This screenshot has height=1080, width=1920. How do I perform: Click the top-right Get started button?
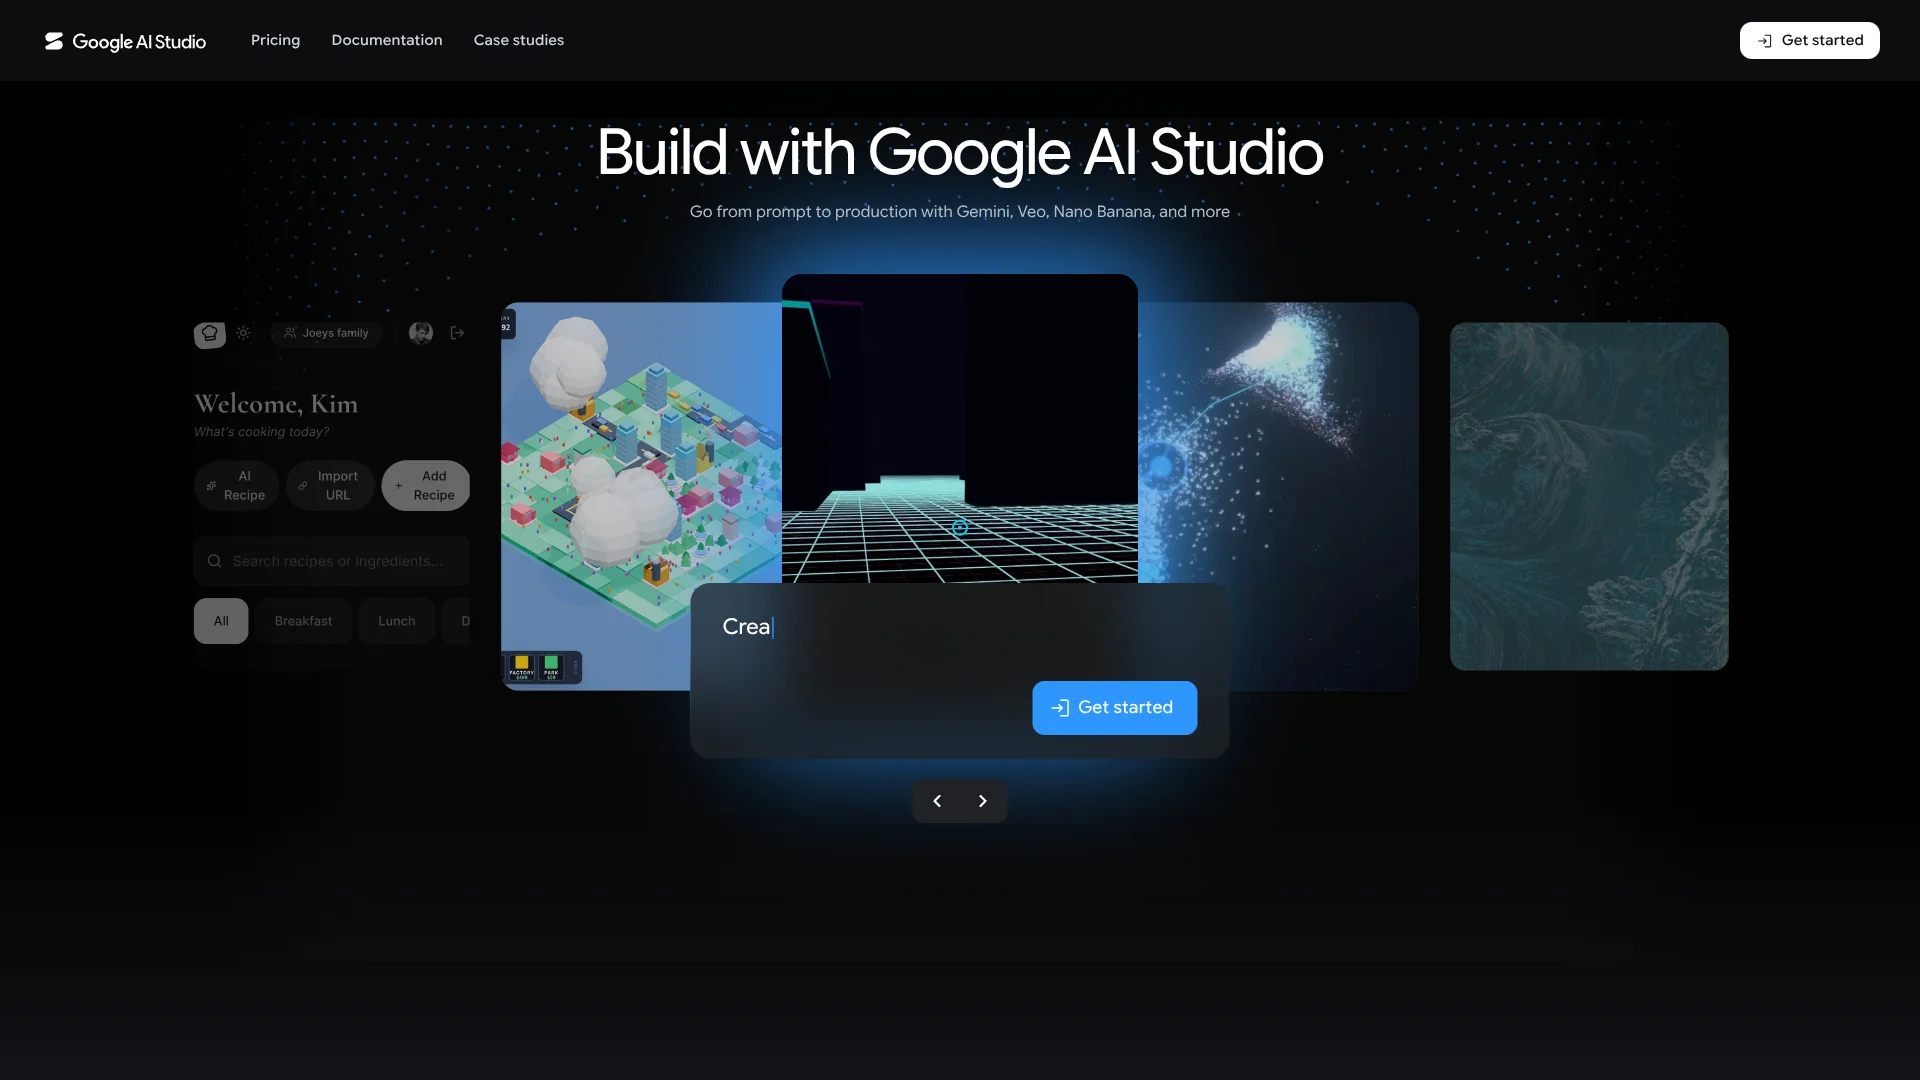point(1809,40)
